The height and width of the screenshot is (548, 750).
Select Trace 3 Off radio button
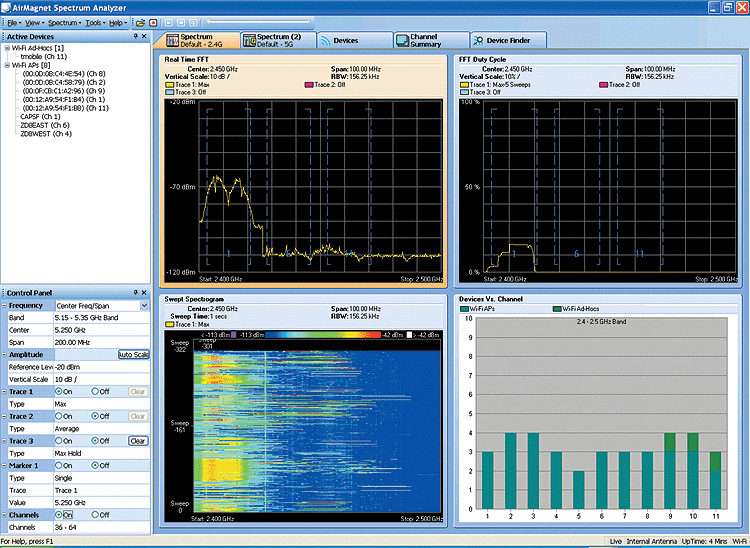coord(95,441)
